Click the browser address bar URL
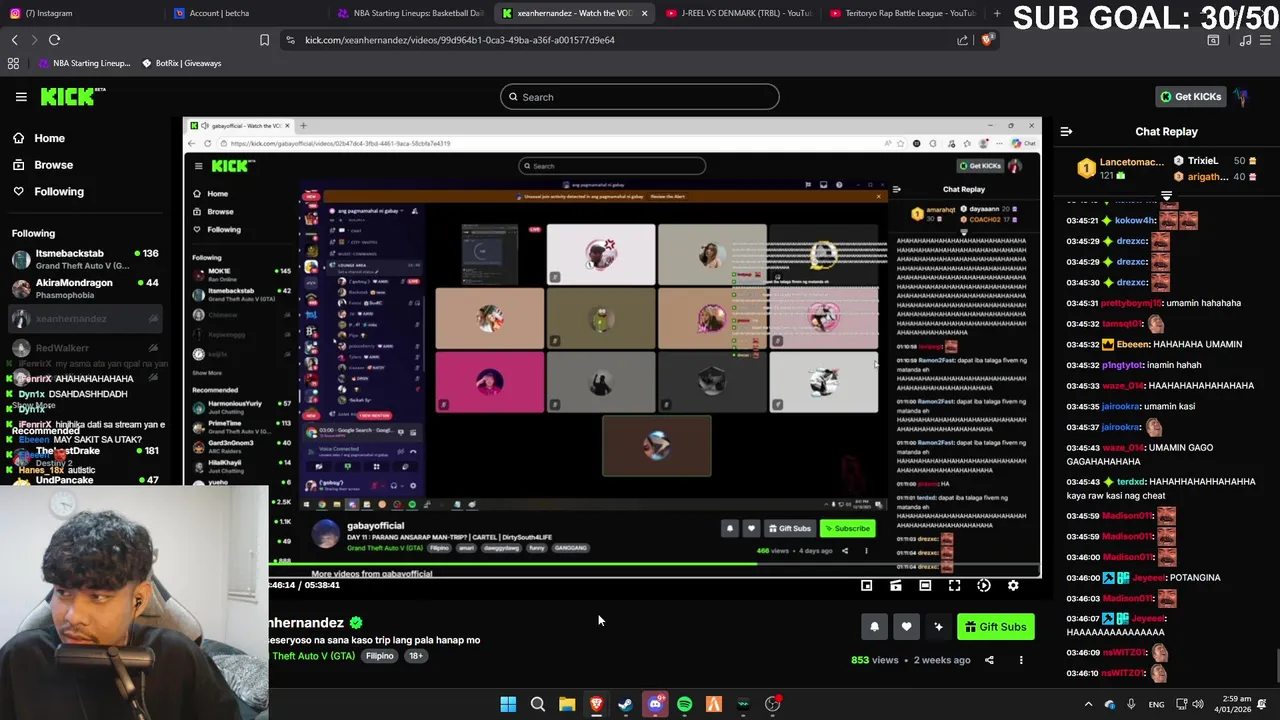The width and height of the screenshot is (1280, 720). [460, 40]
